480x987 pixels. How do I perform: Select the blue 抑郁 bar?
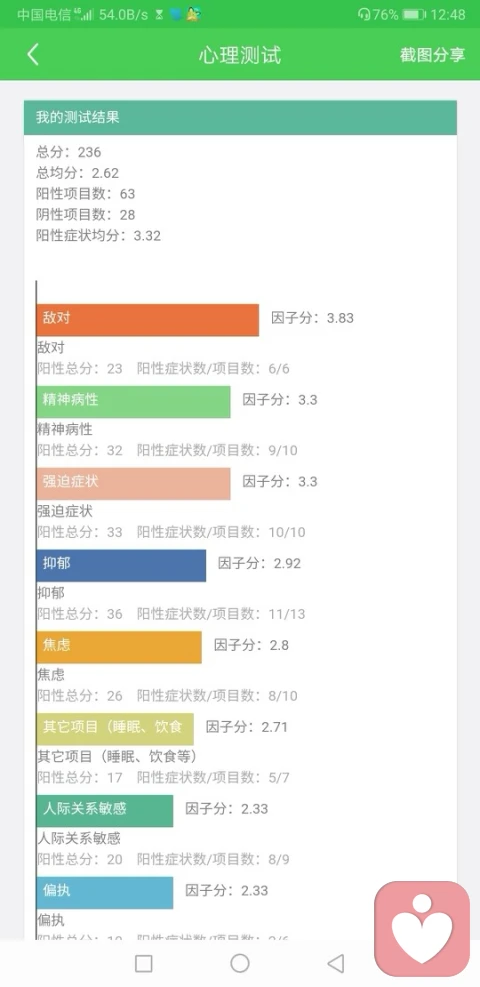(x=121, y=565)
